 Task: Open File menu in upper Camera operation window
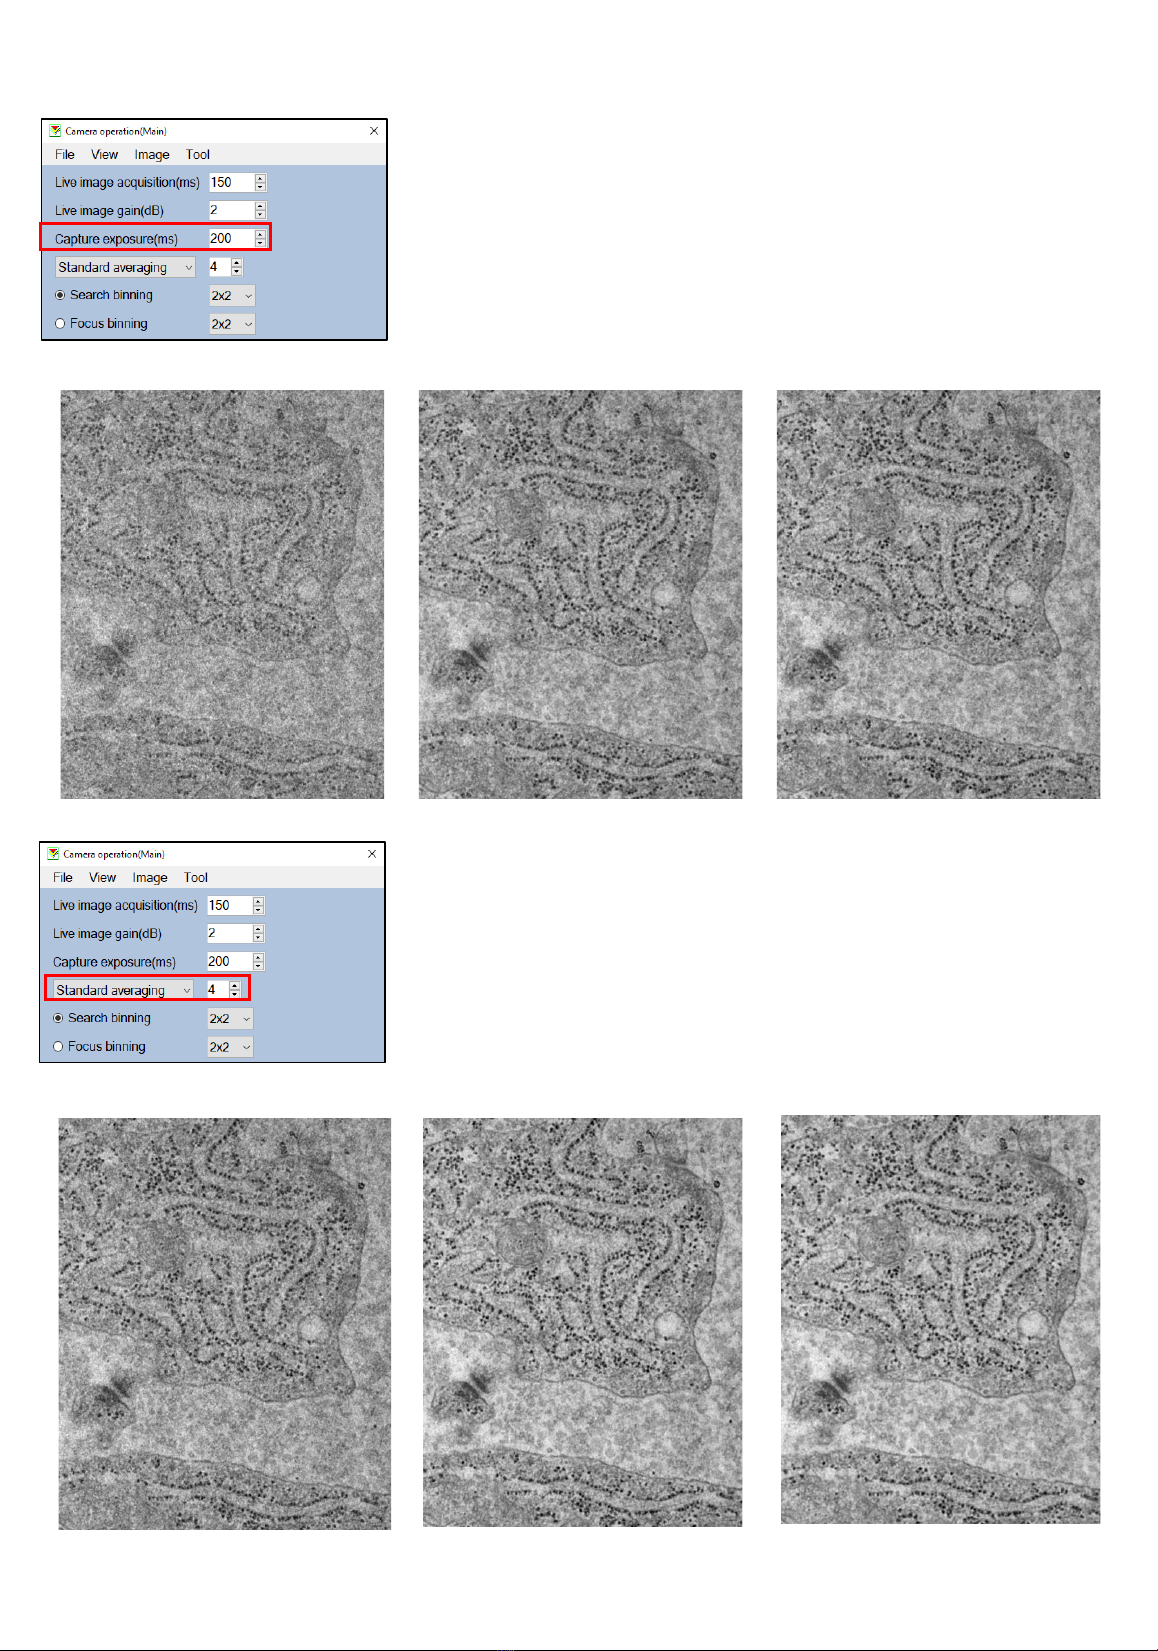65,155
